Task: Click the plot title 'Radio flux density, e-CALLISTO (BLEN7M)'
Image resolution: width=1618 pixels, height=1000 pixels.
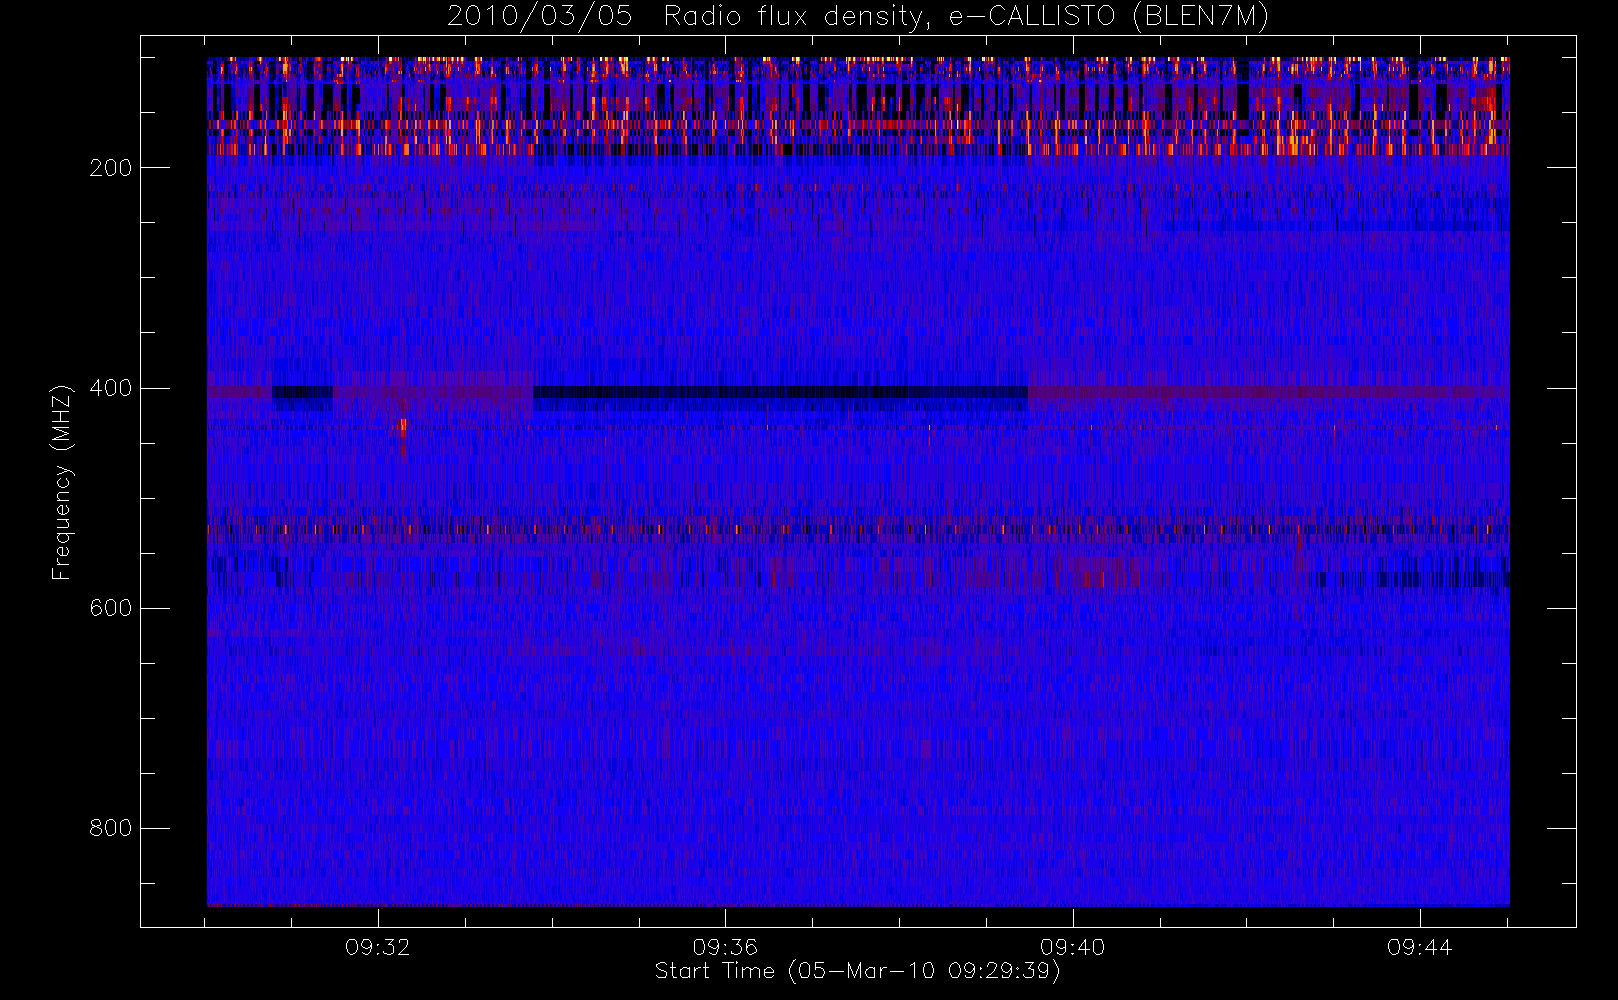Action: tap(966, 17)
